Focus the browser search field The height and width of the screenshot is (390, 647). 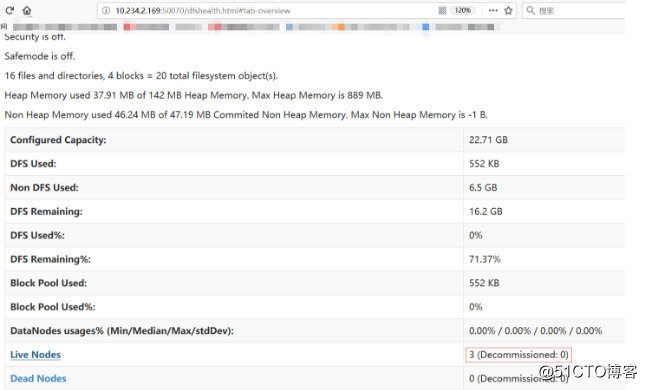(574, 11)
